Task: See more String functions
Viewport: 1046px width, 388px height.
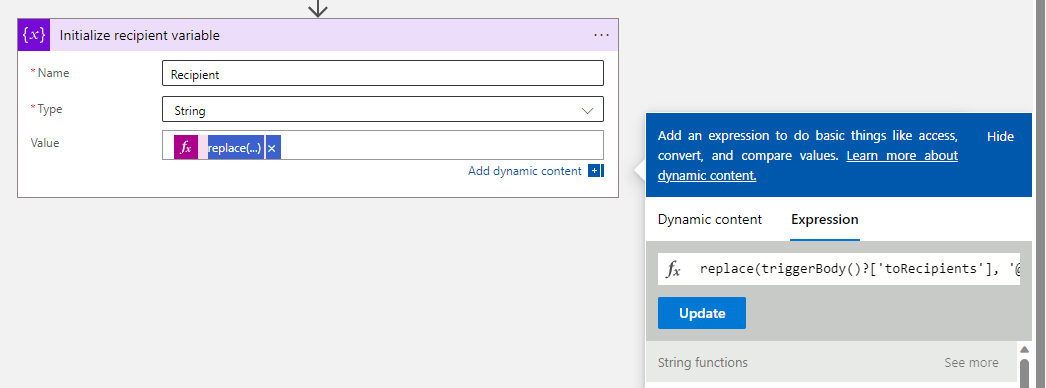Action: coord(971,363)
